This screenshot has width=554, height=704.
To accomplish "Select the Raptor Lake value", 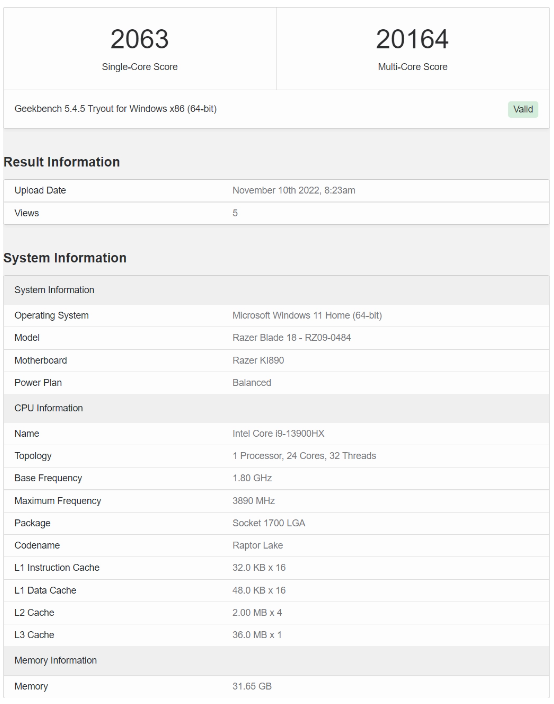I will (258, 546).
